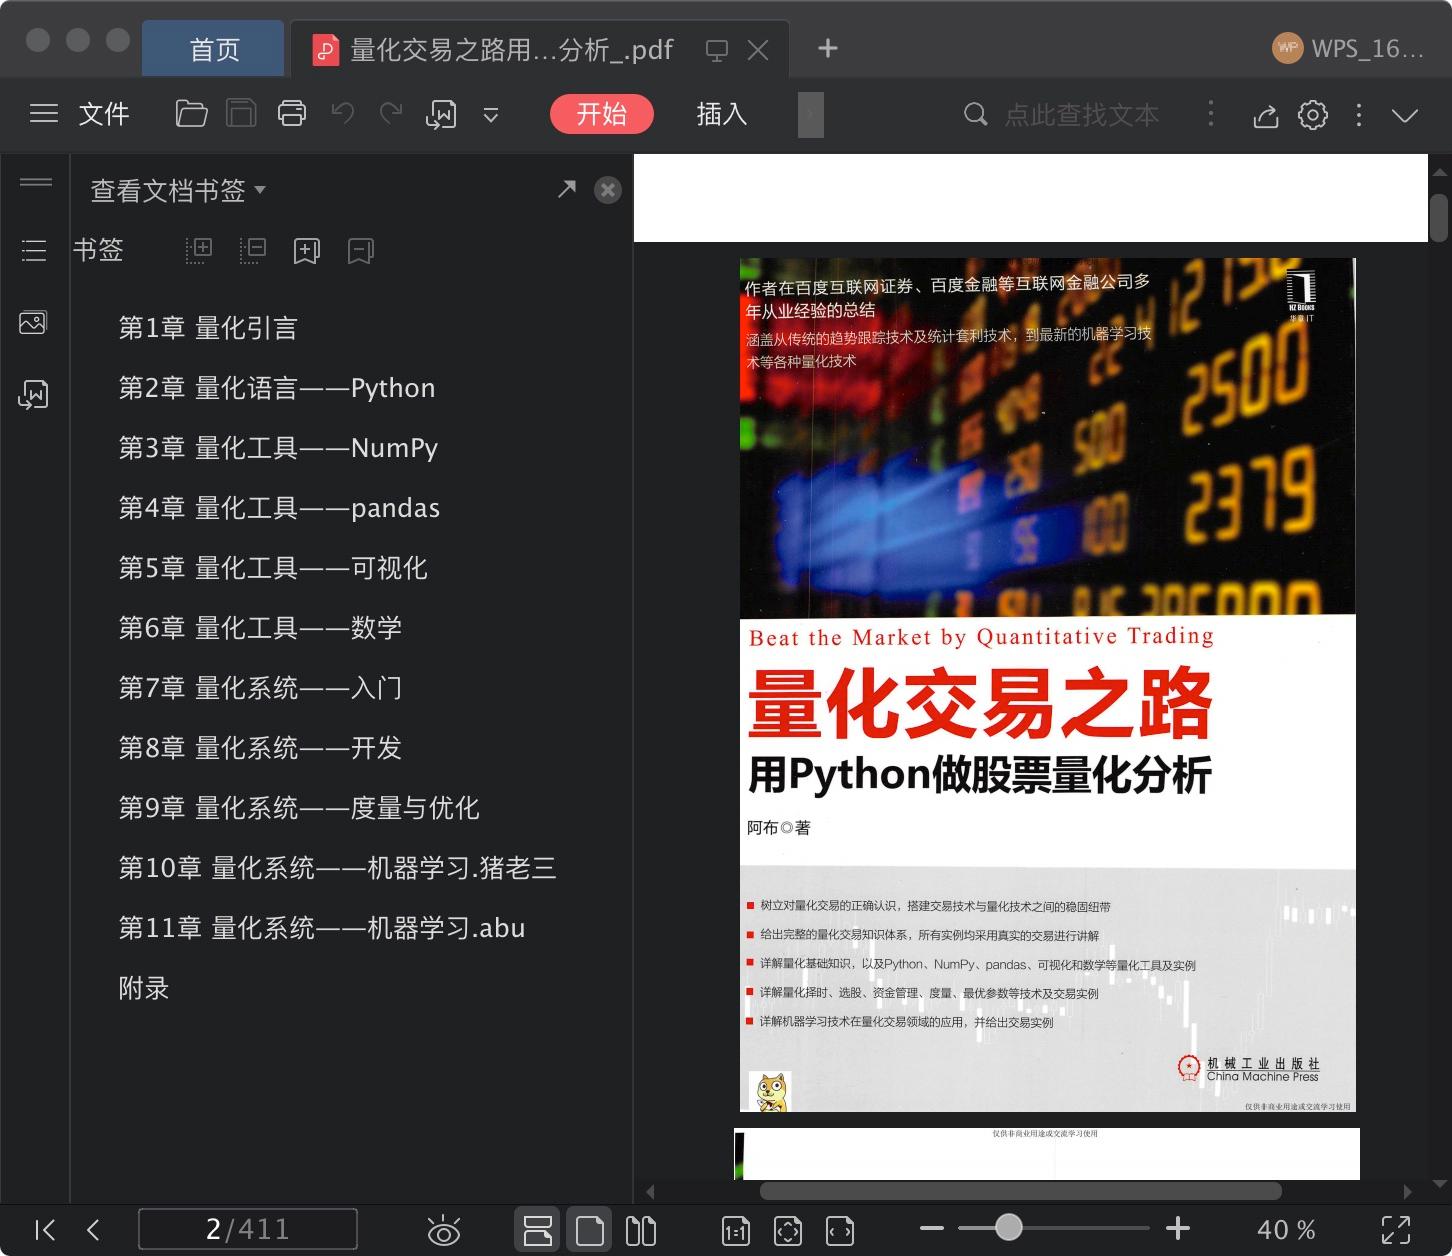
Task: Enable continuous scroll view
Action: 538,1230
